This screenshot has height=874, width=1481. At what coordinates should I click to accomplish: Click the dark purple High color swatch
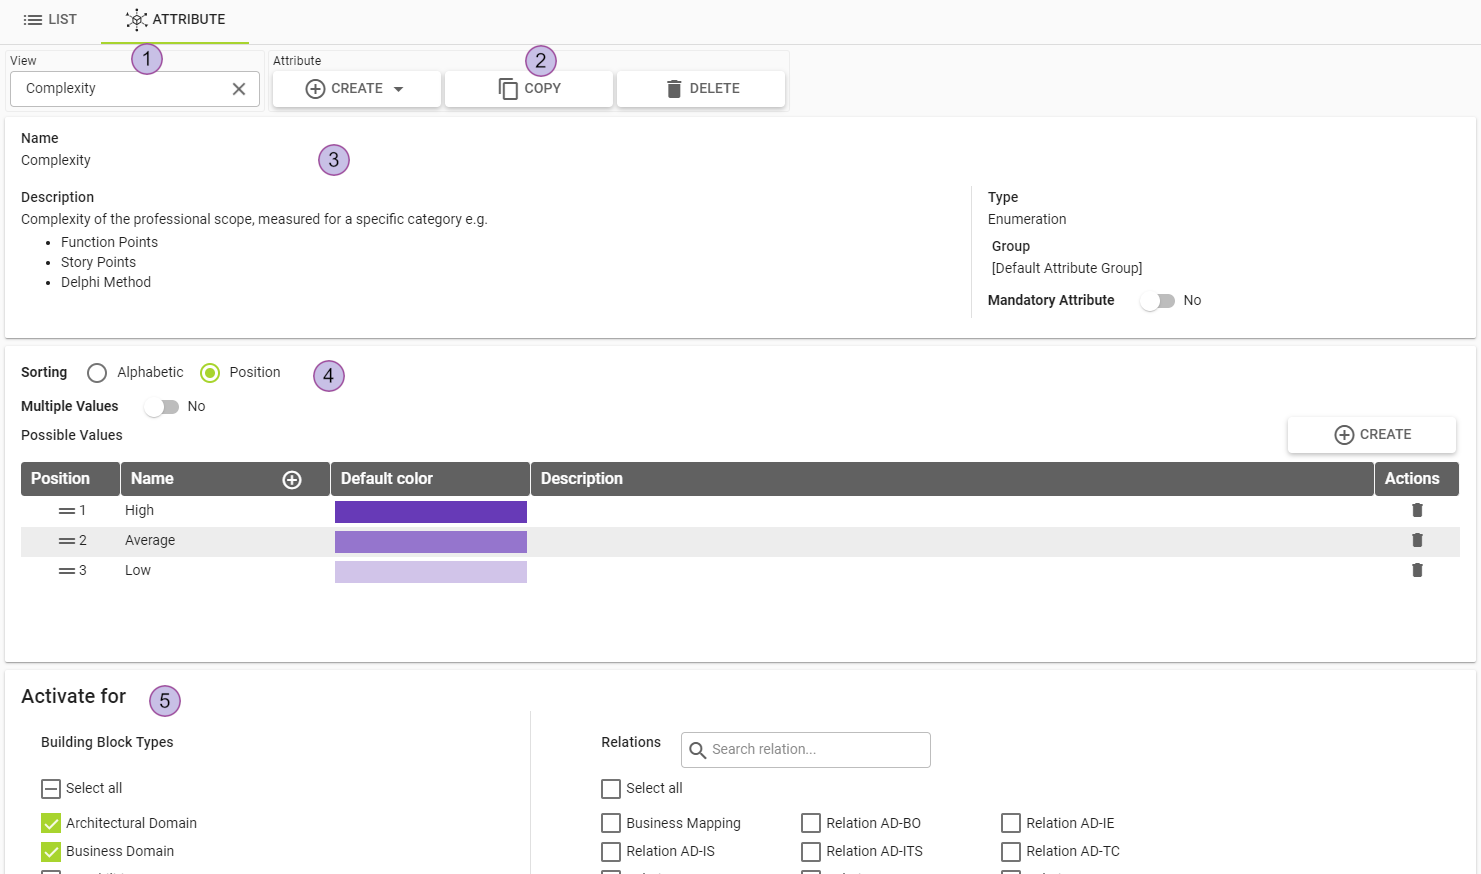click(x=430, y=512)
